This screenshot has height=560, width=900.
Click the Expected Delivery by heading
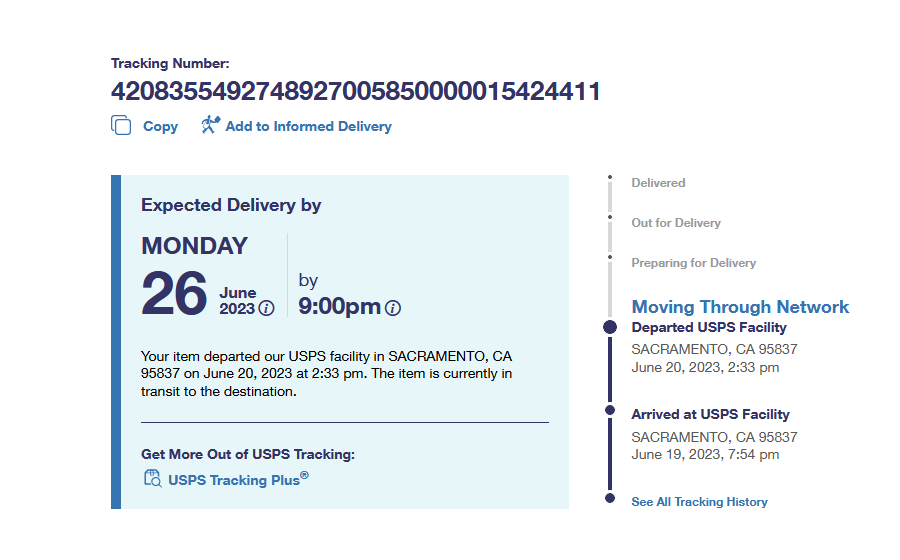(x=231, y=205)
